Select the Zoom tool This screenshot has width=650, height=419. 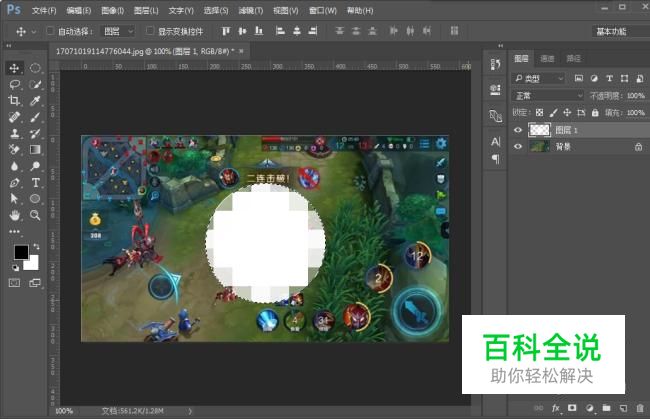35,215
